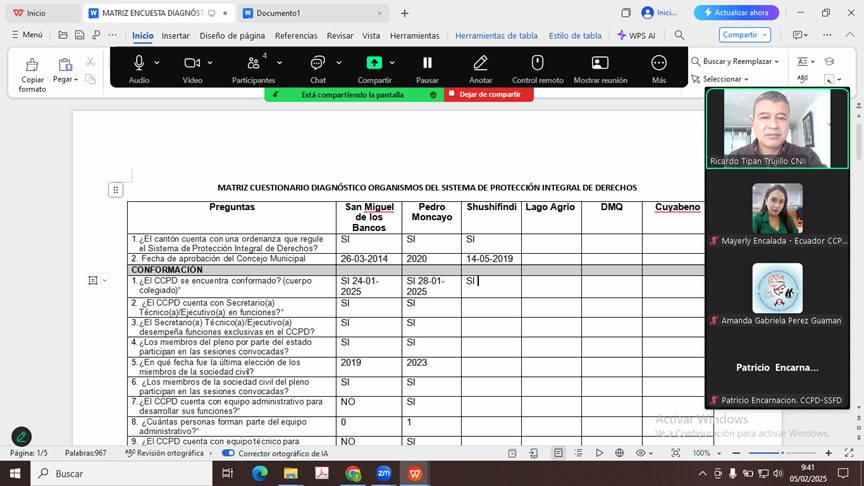Toggle eye protection mode icon
864x486 pixels.
640,453
